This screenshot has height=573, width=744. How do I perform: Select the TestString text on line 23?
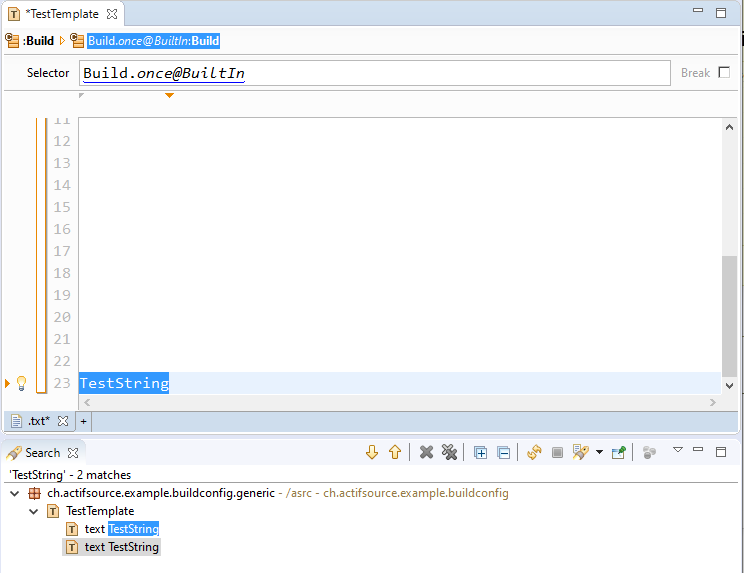click(x=124, y=383)
